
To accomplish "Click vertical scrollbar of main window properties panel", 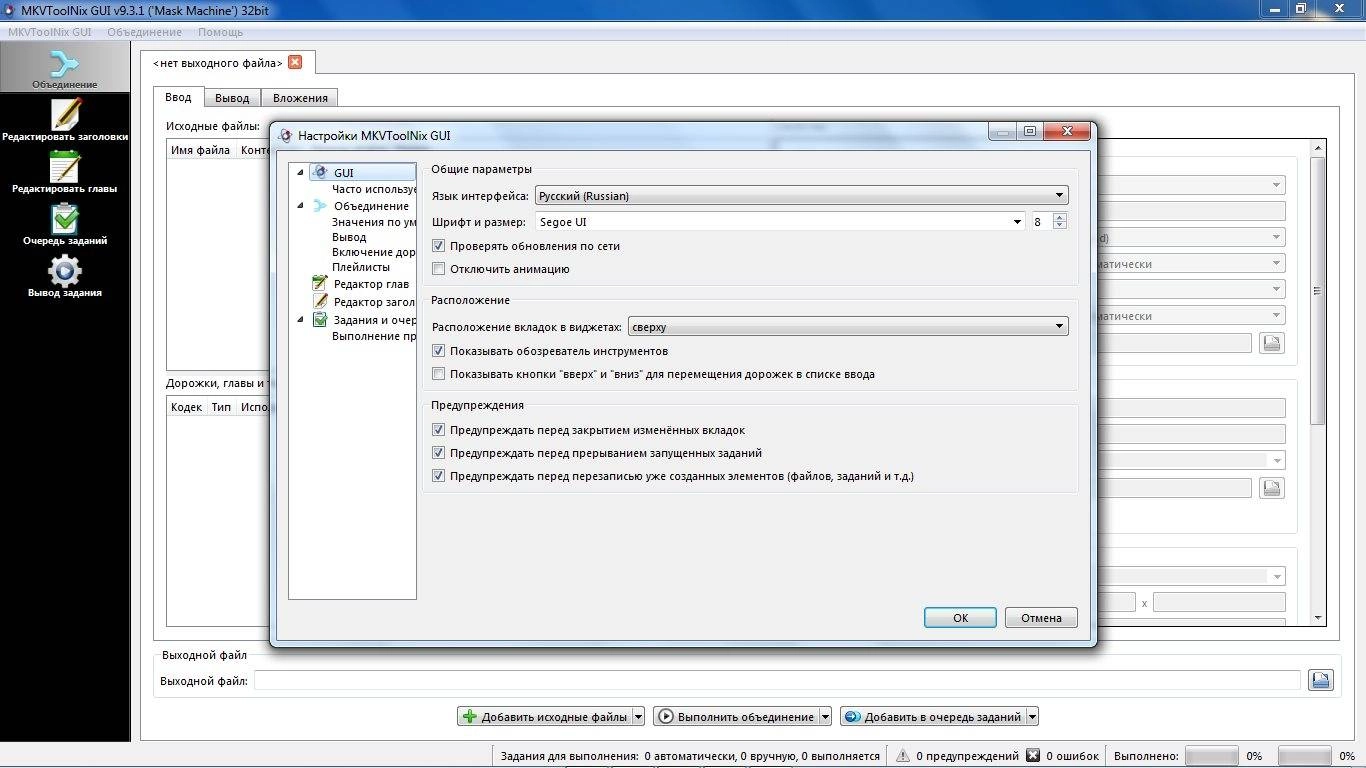I will coord(1318,290).
